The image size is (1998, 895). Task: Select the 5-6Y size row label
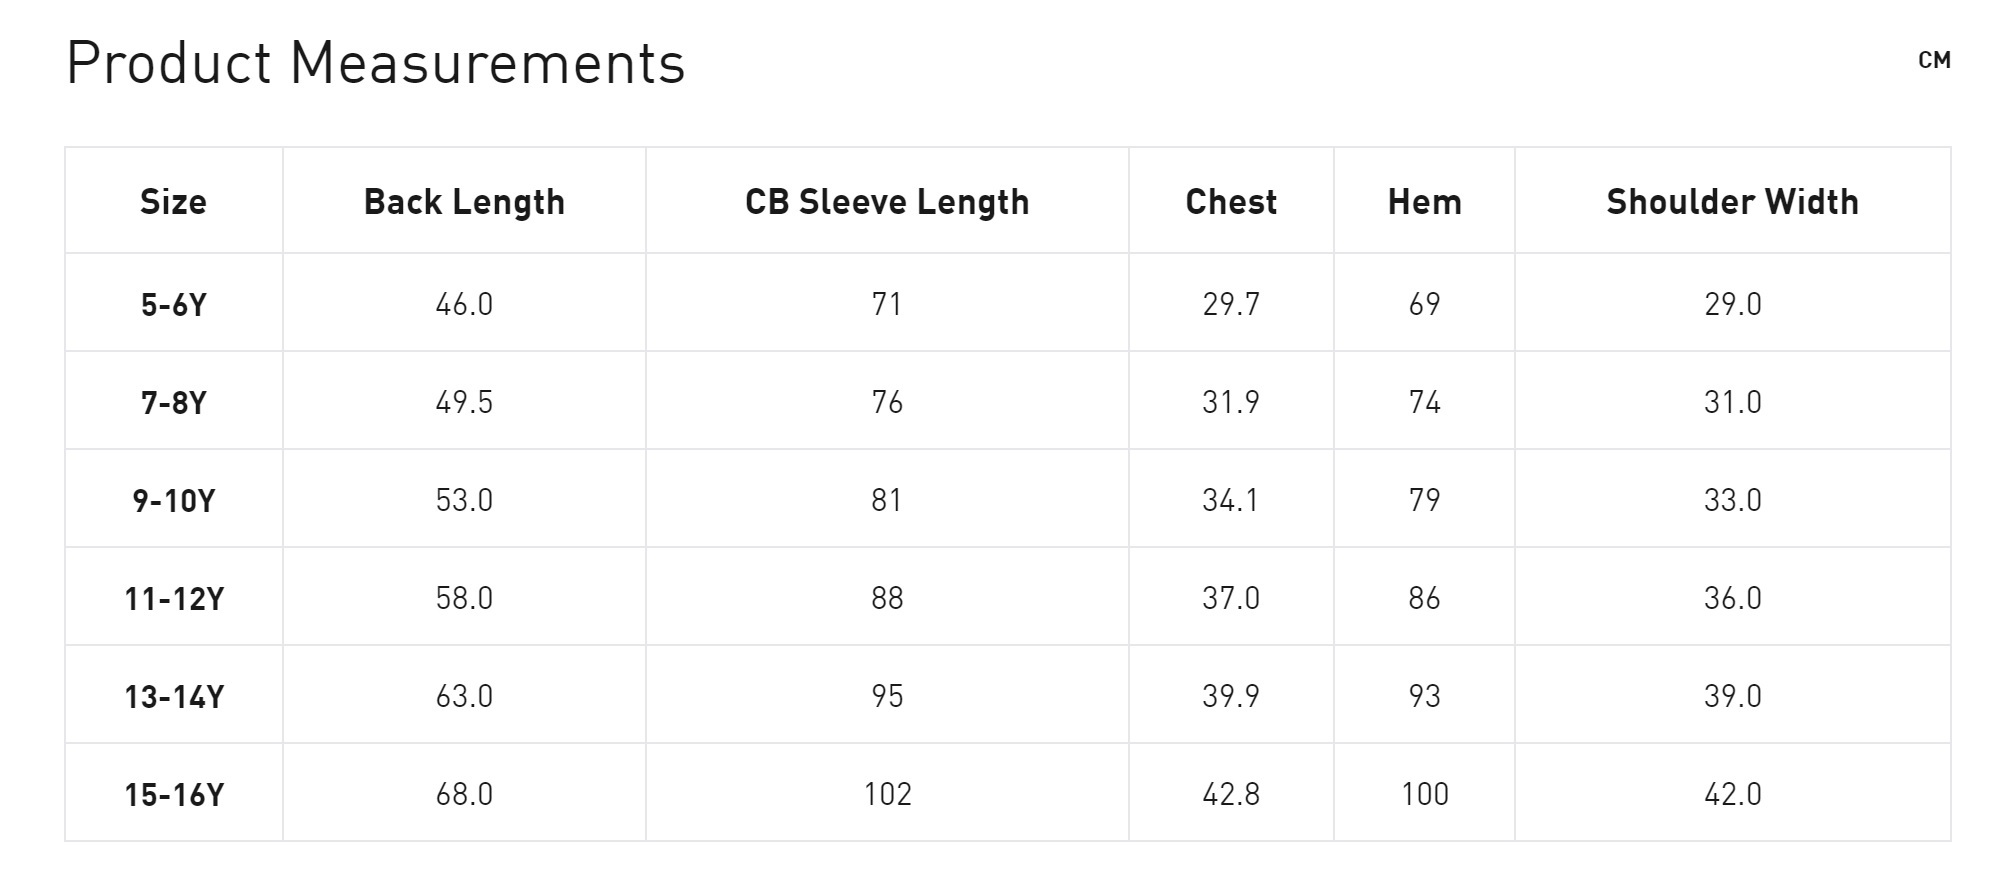click(x=174, y=304)
